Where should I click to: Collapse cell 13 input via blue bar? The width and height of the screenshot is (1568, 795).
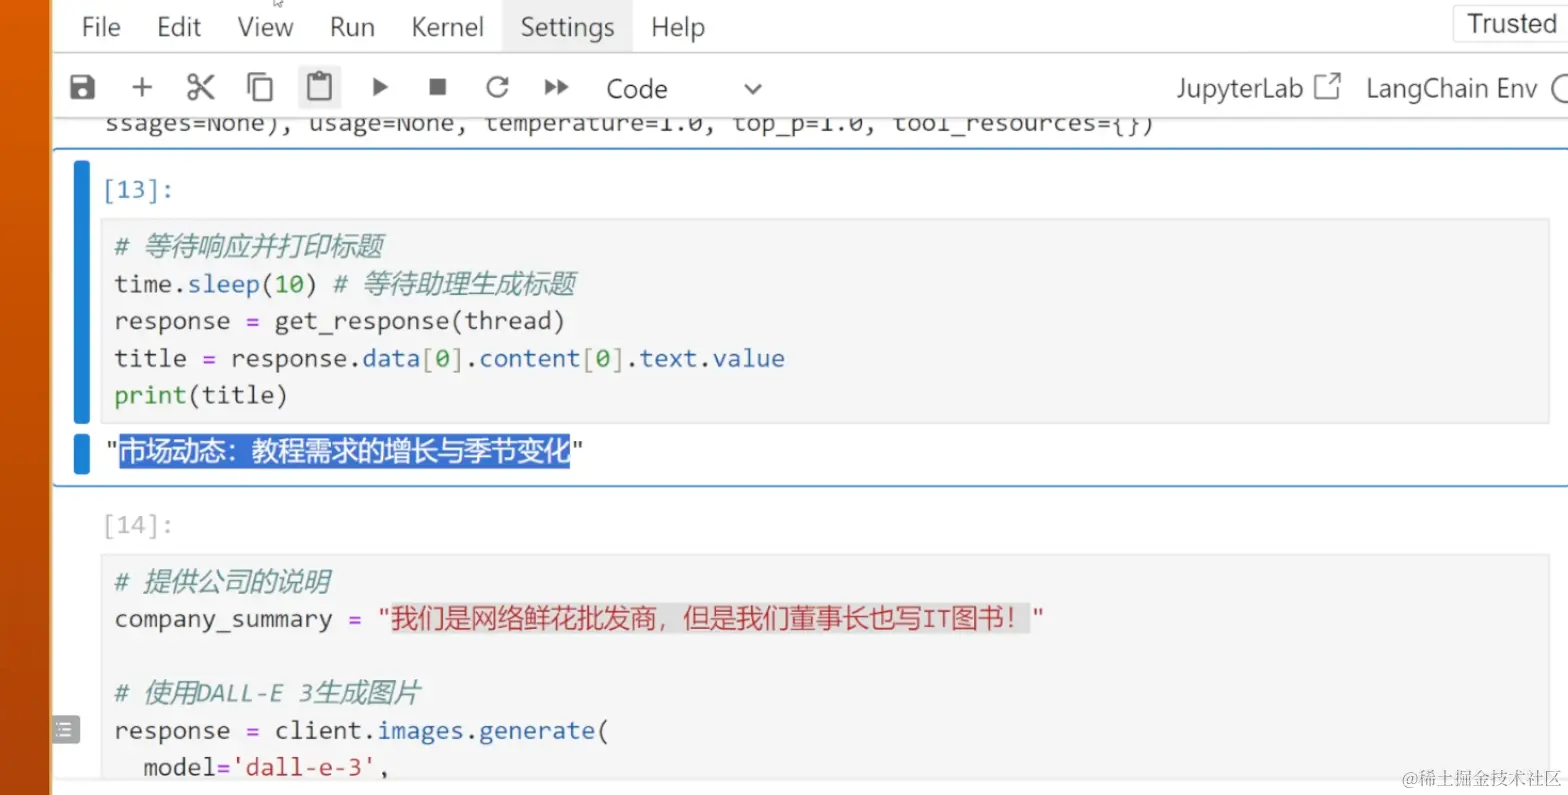tap(82, 291)
